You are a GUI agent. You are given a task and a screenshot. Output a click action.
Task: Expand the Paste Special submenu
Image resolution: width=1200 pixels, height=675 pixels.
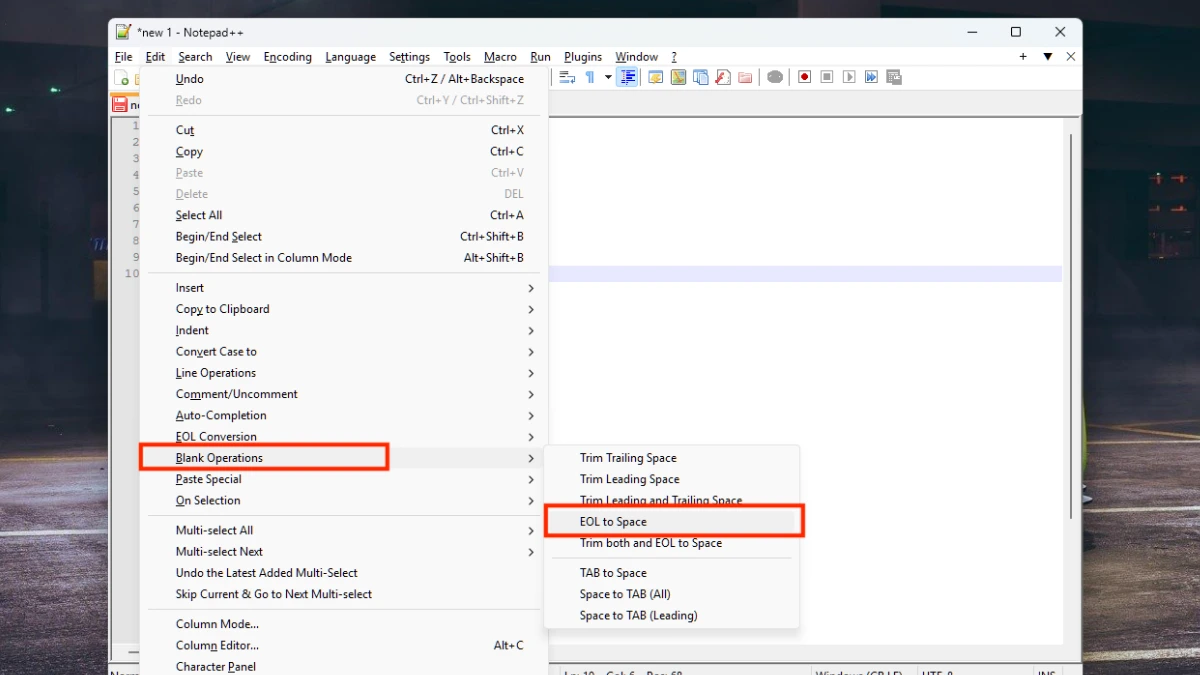344,479
